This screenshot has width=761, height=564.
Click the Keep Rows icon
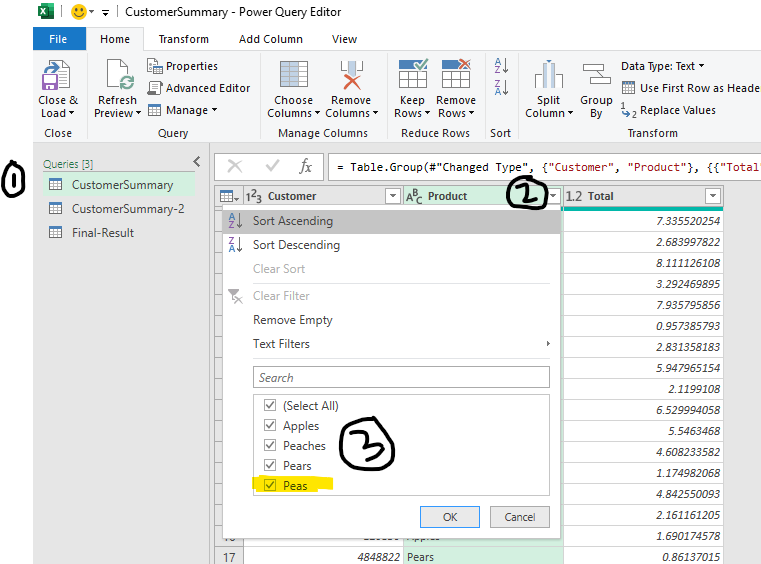click(413, 74)
